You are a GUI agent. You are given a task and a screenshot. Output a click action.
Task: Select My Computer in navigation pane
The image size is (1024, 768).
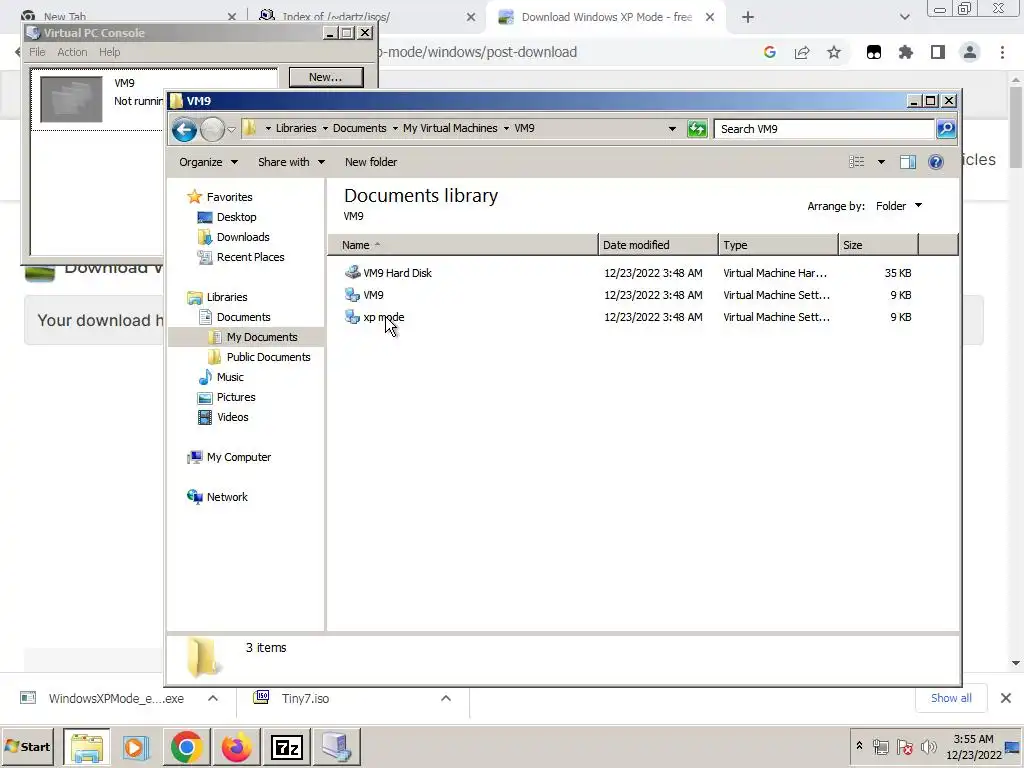pos(229,457)
